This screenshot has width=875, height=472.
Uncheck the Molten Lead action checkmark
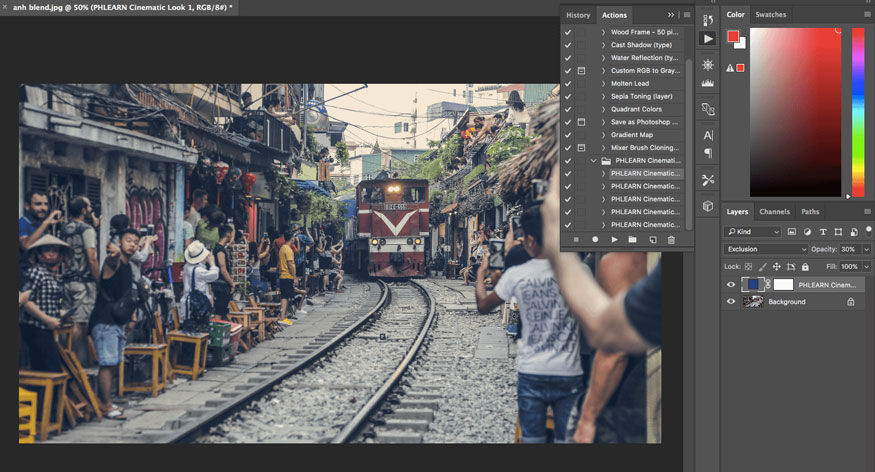pos(568,84)
